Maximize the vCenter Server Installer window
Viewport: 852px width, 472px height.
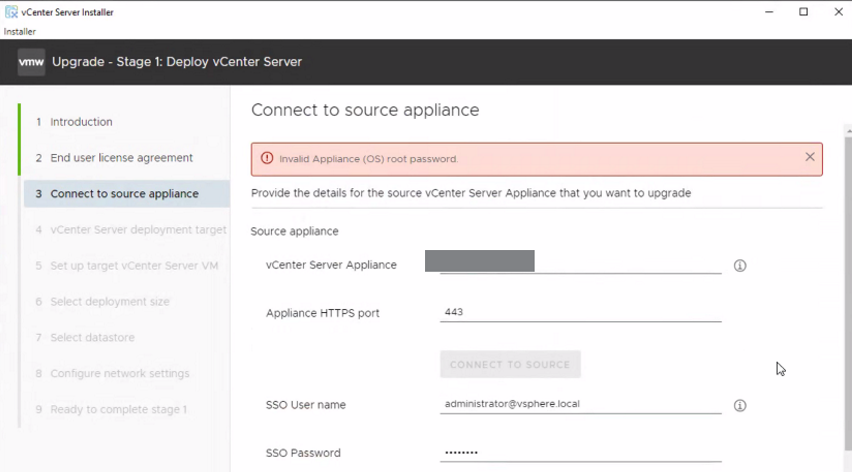(x=803, y=12)
